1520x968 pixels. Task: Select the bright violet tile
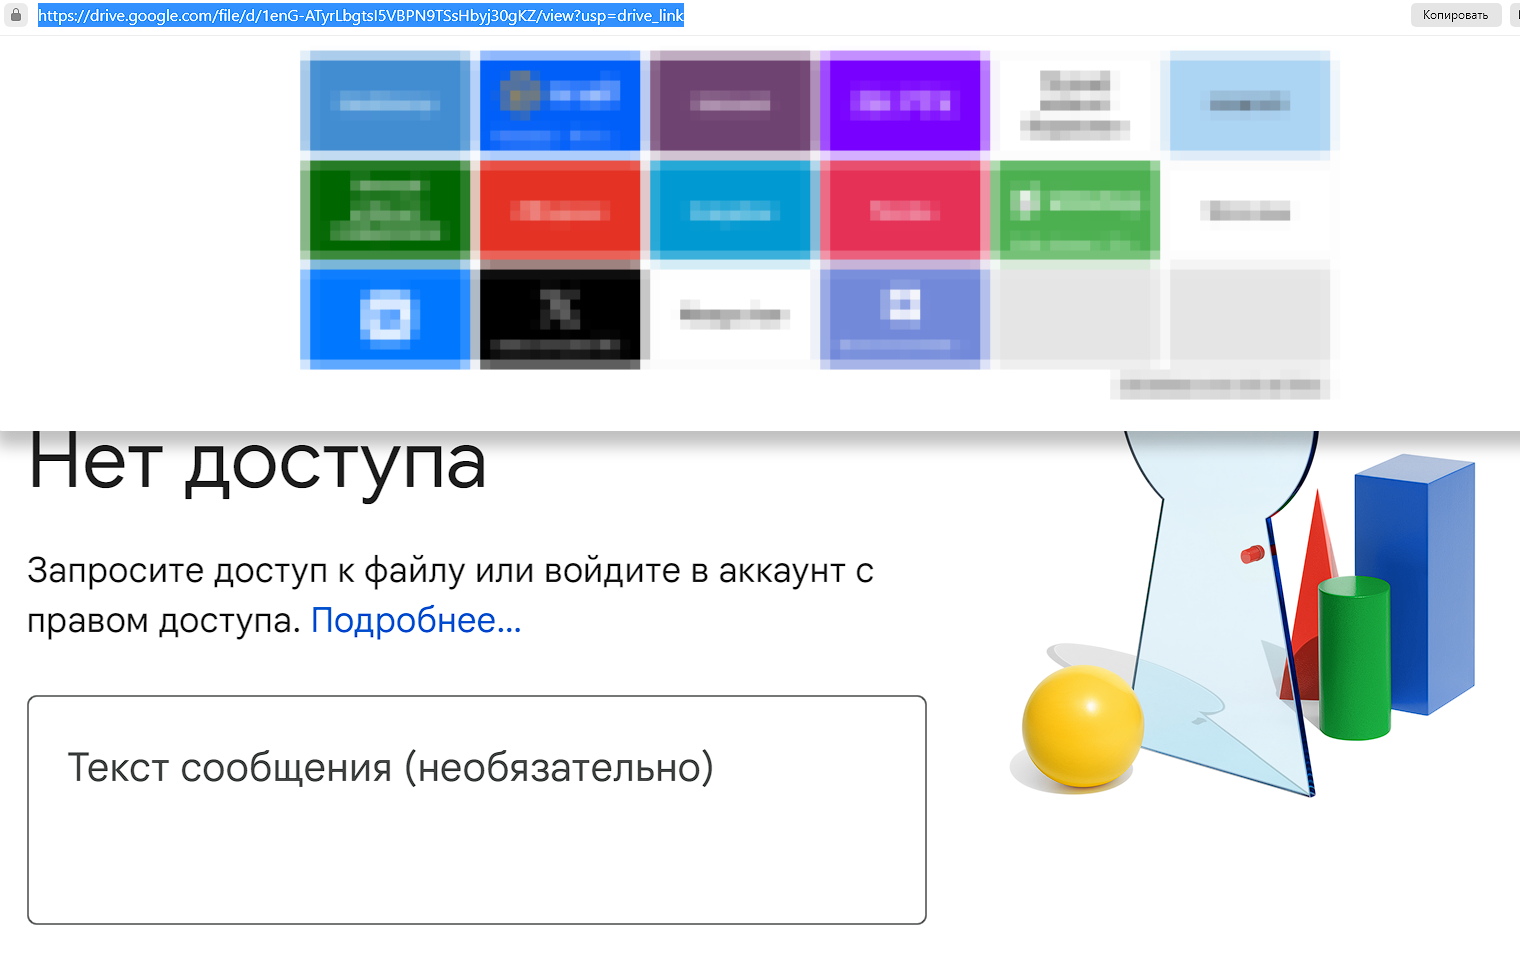point(904,103)
